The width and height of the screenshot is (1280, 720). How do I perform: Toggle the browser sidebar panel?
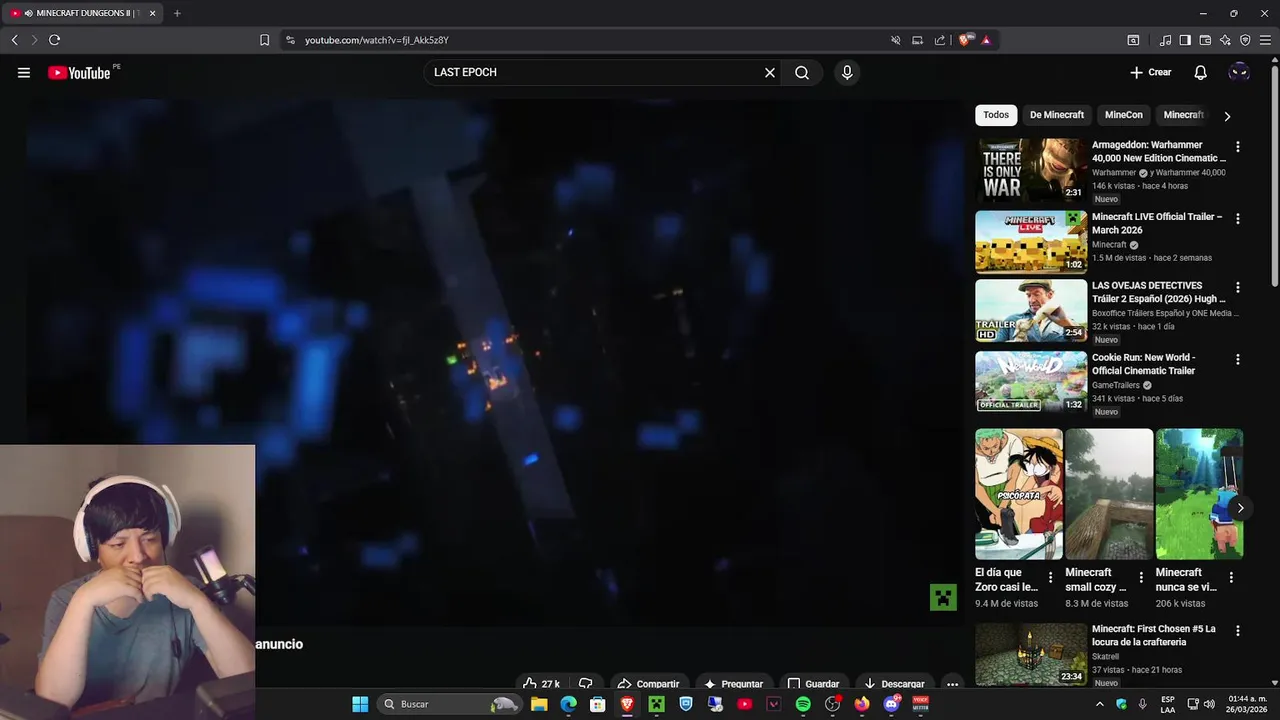click(x=1185, y=40)
